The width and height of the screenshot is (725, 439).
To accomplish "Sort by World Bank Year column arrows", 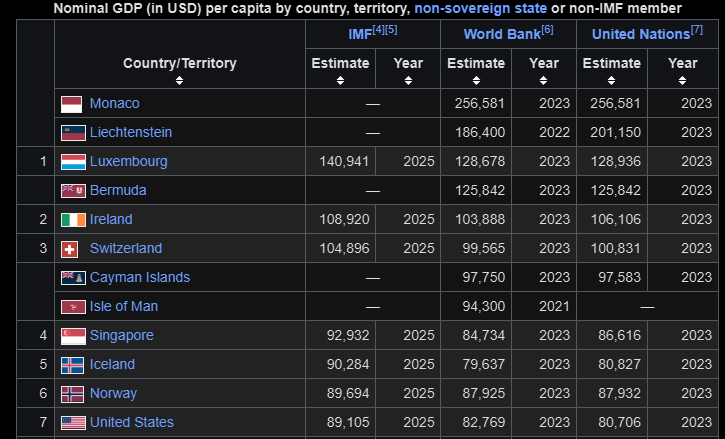I will coord(544,80).
